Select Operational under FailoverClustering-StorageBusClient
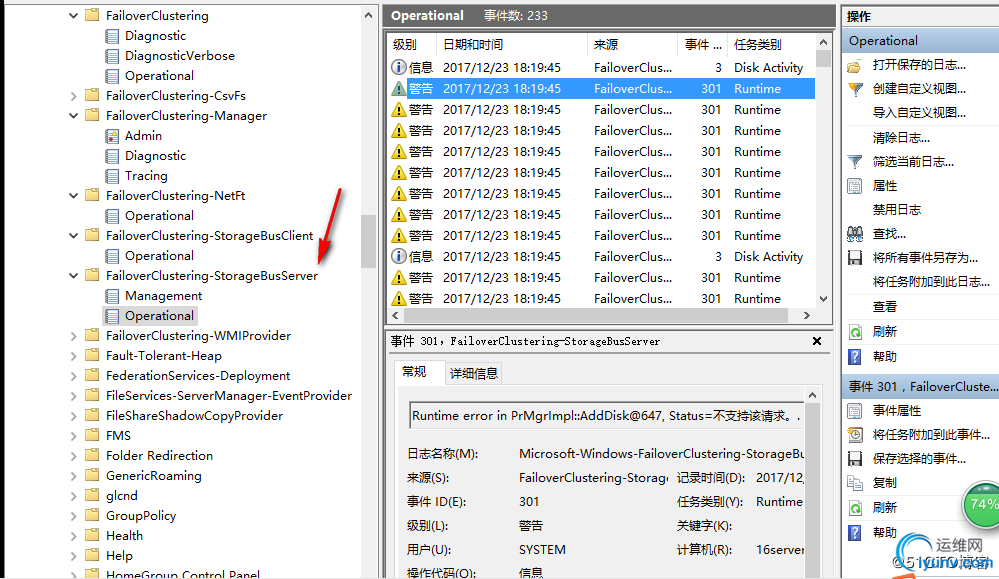This screenshot has width=999, height=579. pyautogui.click(x=159, y=255)
